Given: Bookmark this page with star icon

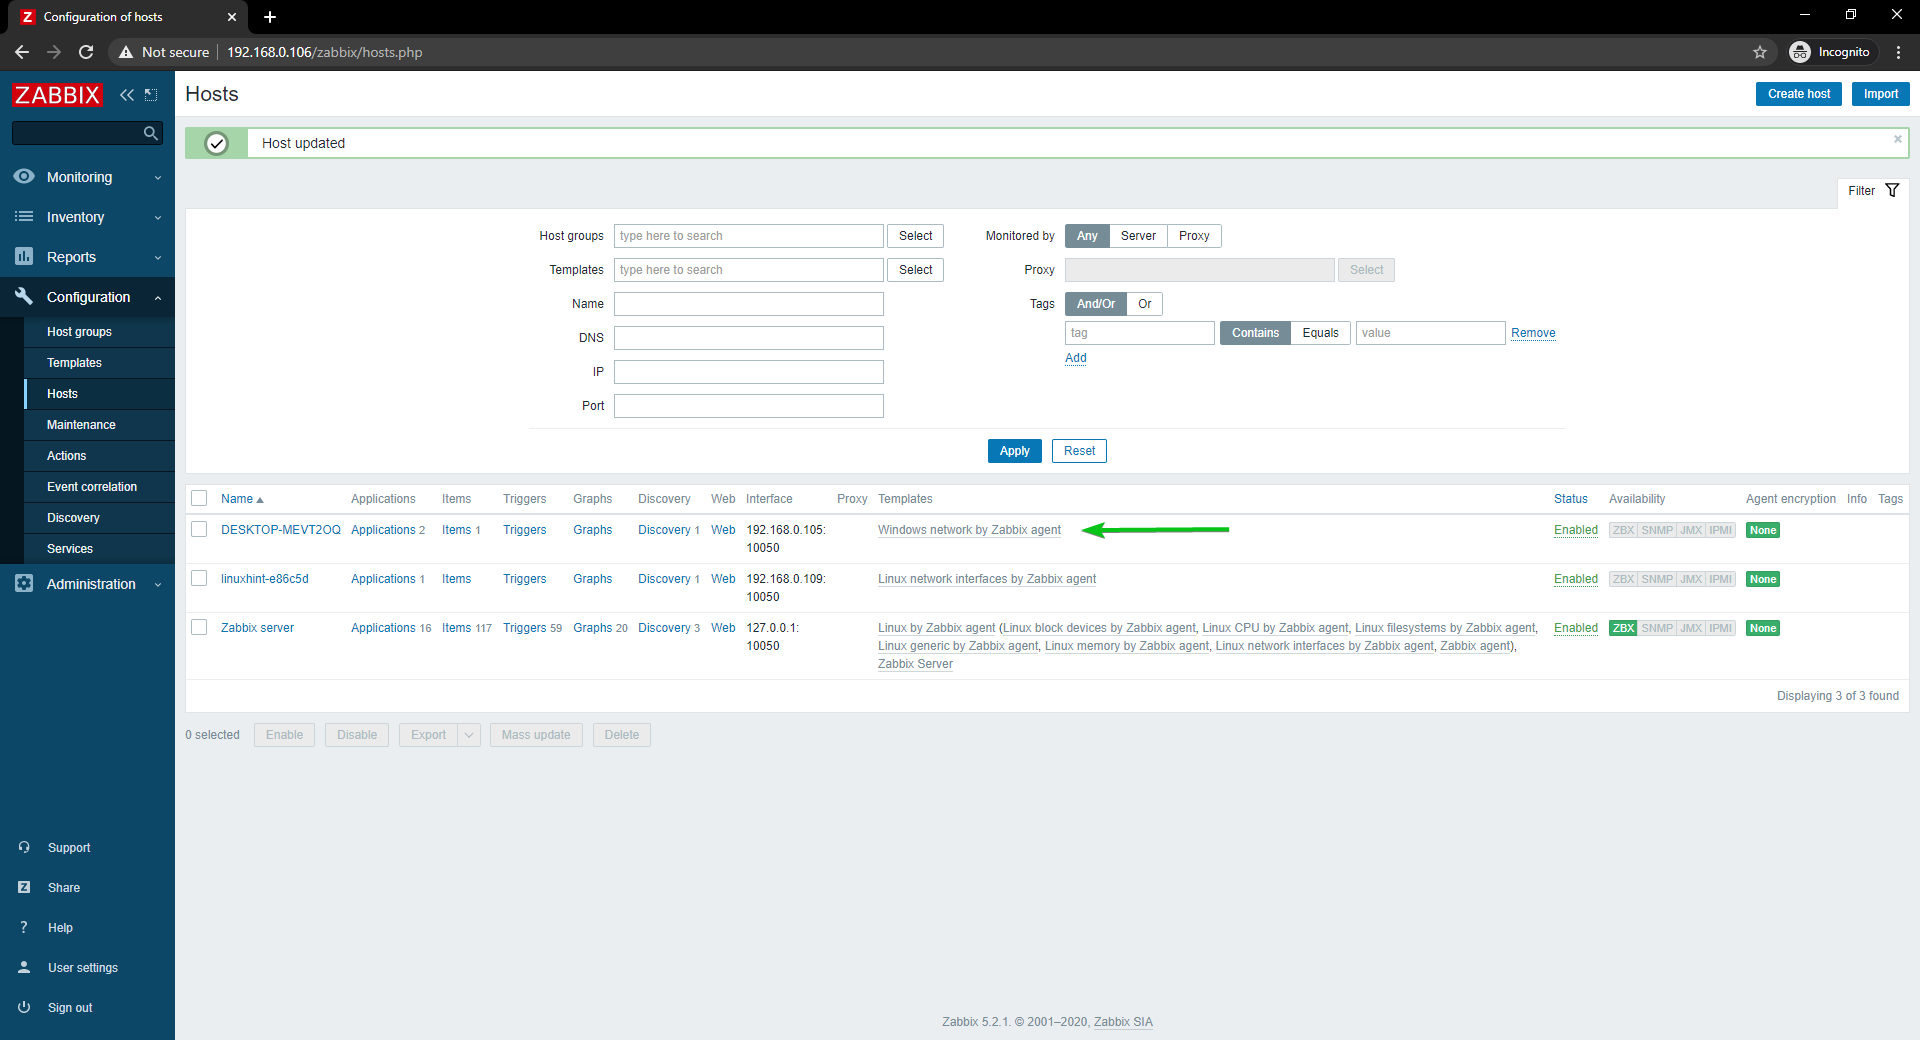Looking at the screenshot, I should point(1760,52).
